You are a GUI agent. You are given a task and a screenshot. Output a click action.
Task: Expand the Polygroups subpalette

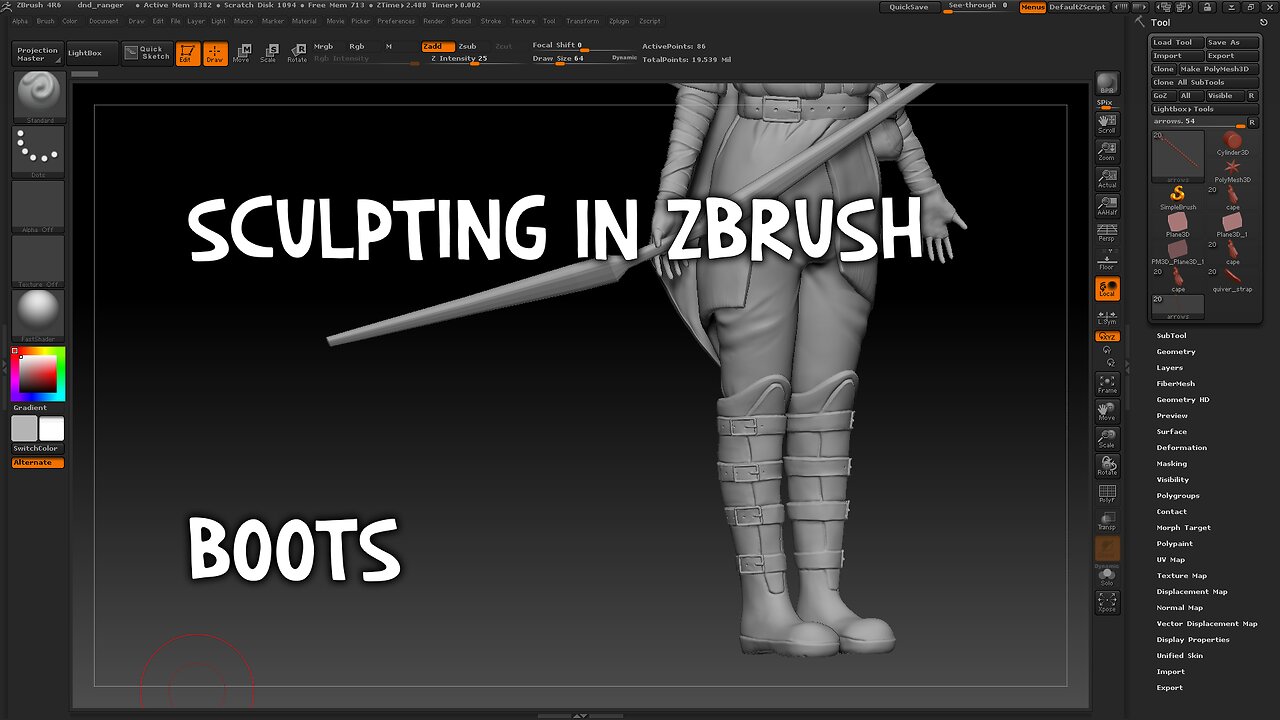coord(1178,496)
